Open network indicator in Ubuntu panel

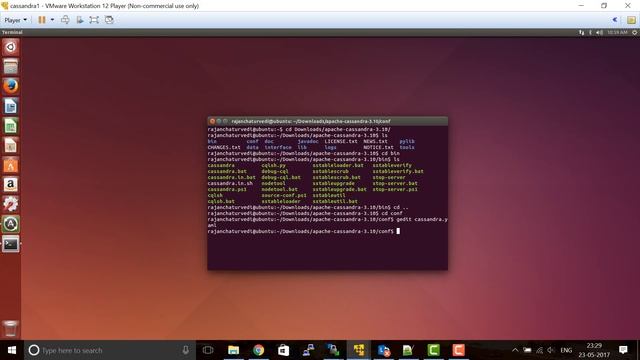(x=581, y=32)
